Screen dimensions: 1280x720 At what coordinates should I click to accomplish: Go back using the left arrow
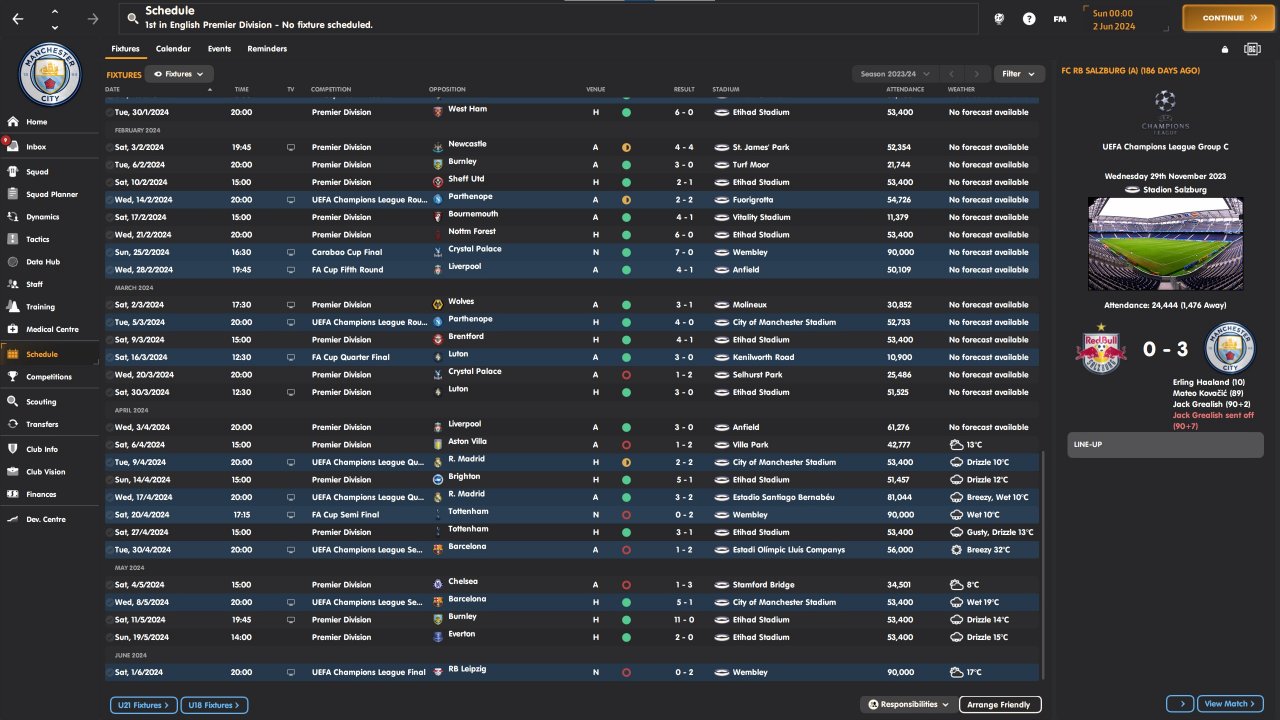[19, 18]
